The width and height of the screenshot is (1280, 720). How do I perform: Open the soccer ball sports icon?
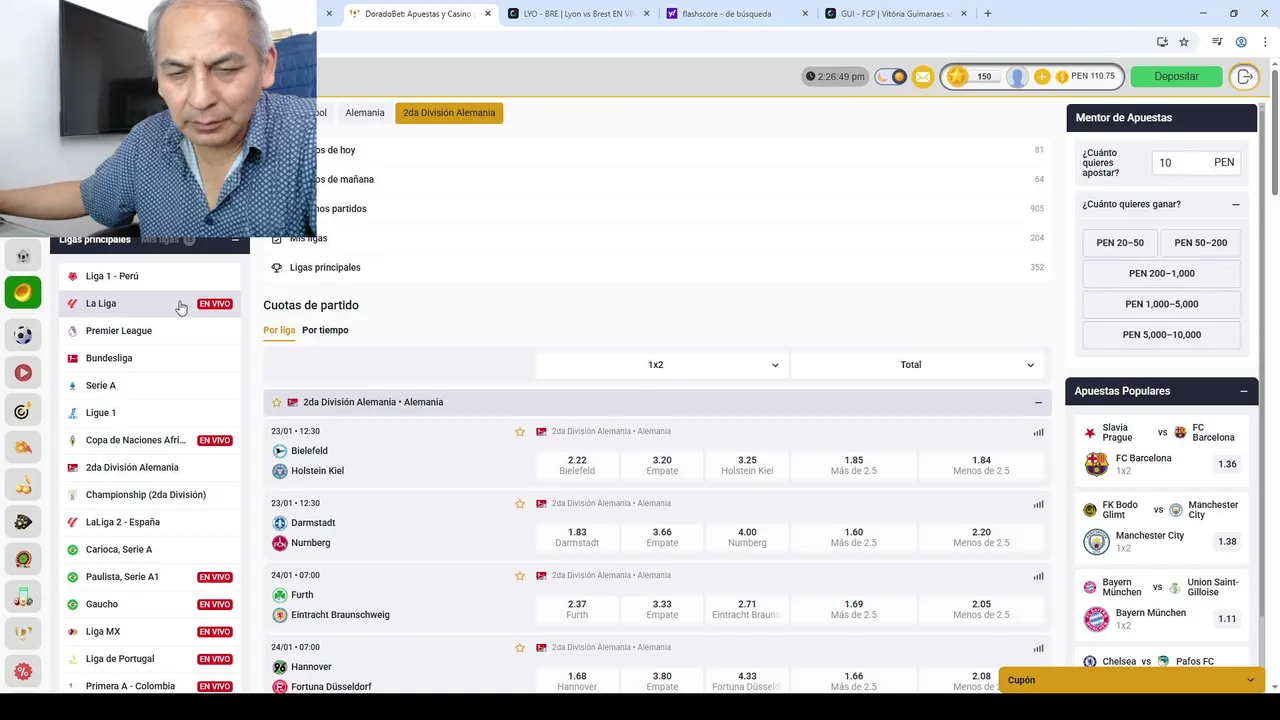tap(23, 335)
